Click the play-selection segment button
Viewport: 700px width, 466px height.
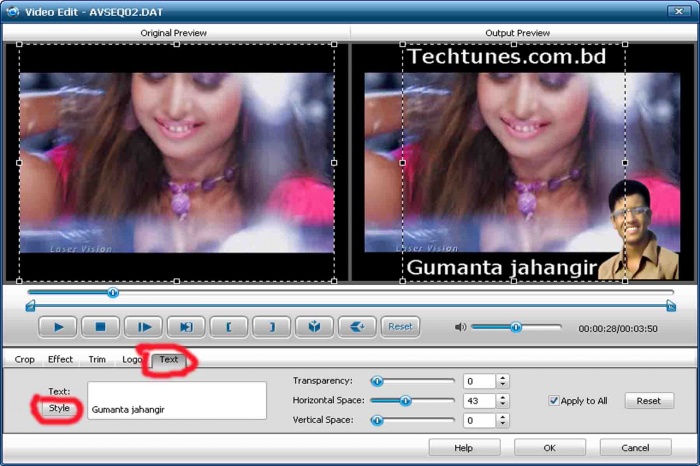[x=186, y=327]
